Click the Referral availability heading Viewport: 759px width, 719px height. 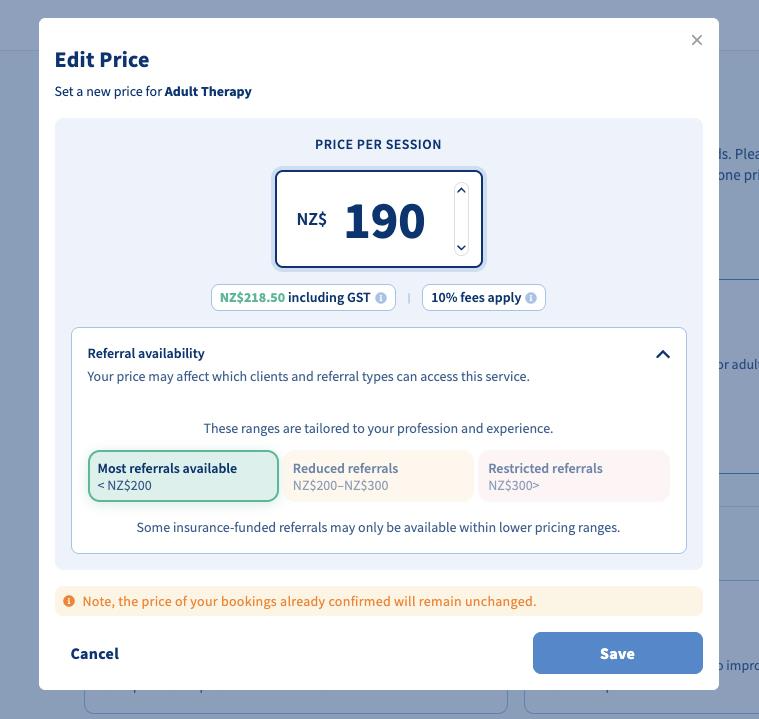[x=146, y=353]
